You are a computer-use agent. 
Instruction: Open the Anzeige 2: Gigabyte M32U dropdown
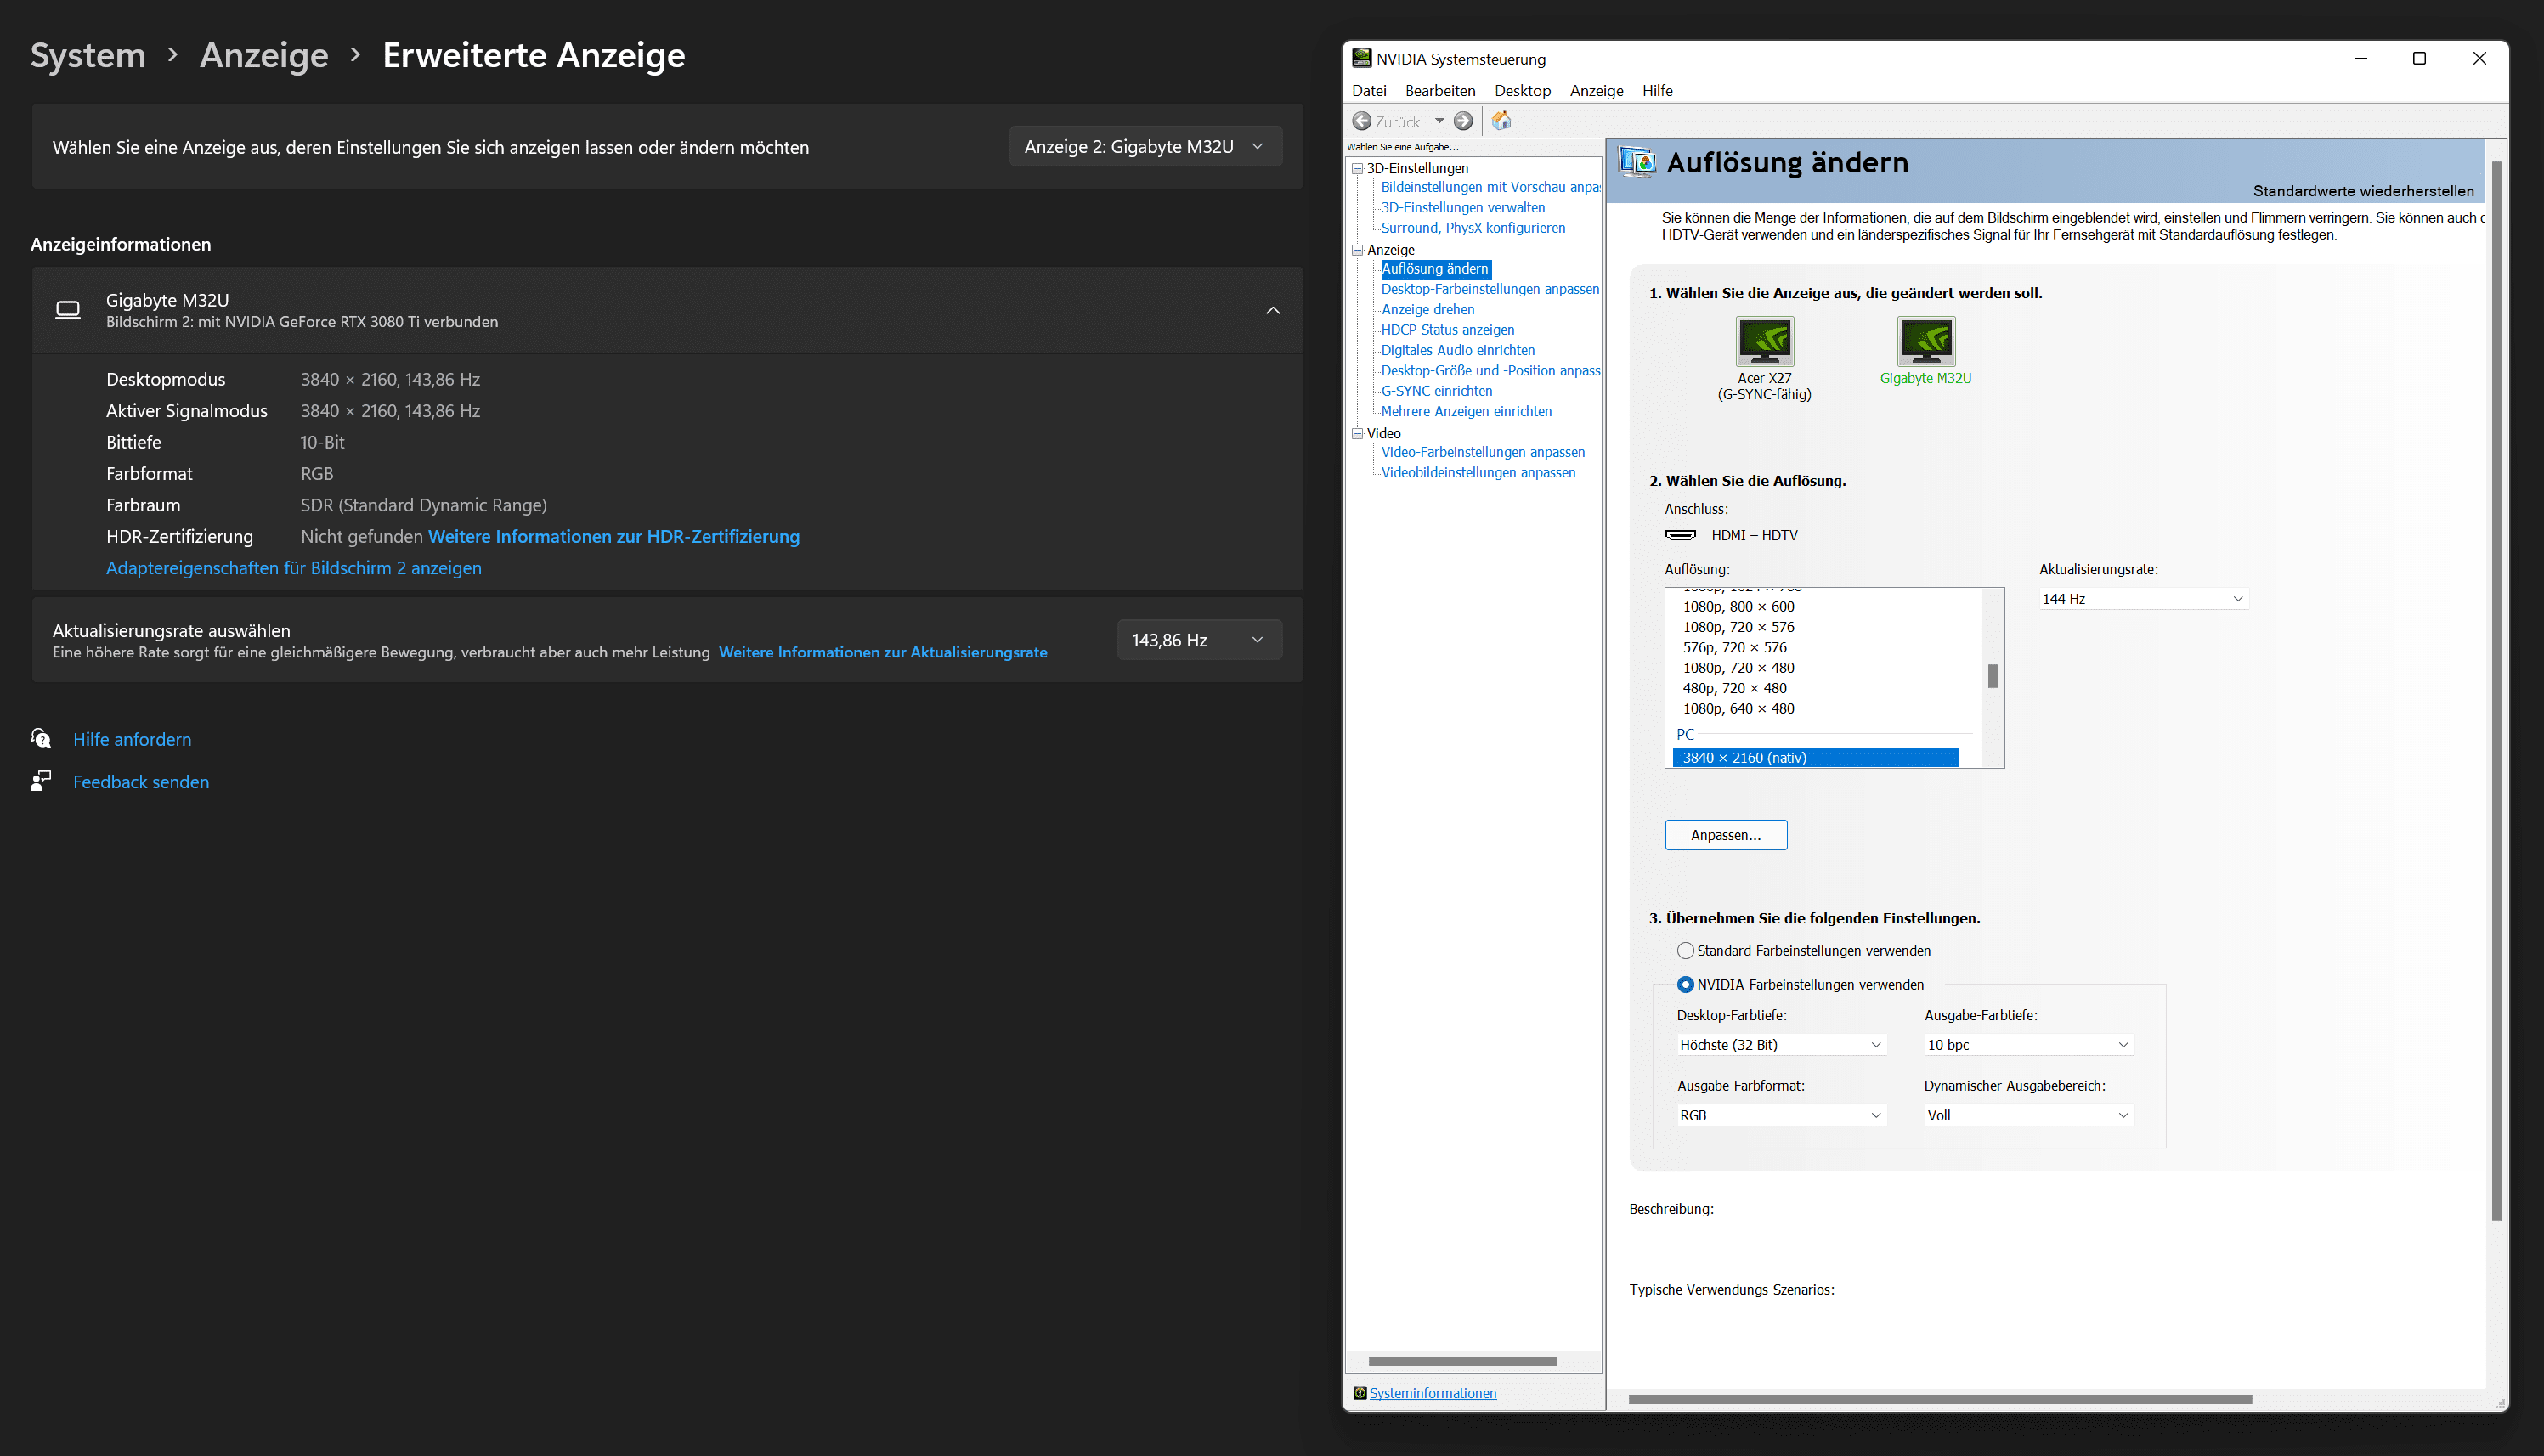pos(1145,147)
